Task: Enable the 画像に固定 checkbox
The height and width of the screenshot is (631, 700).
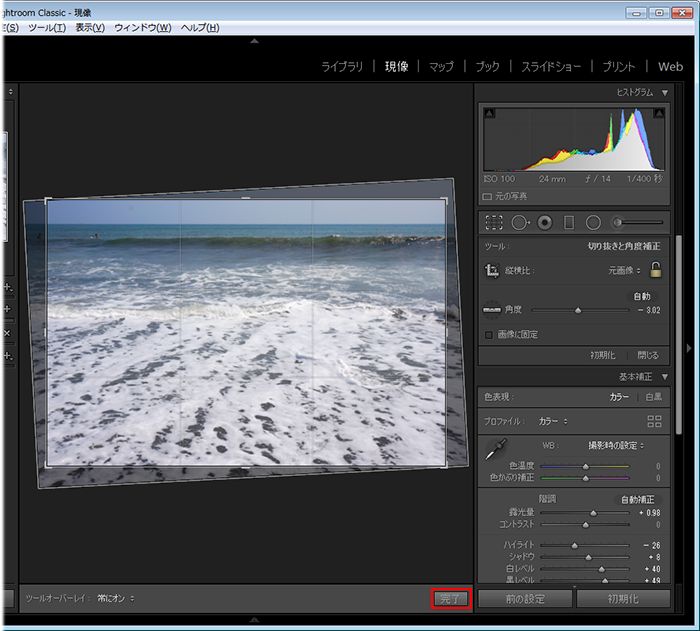Action: (x=488, y=334)
